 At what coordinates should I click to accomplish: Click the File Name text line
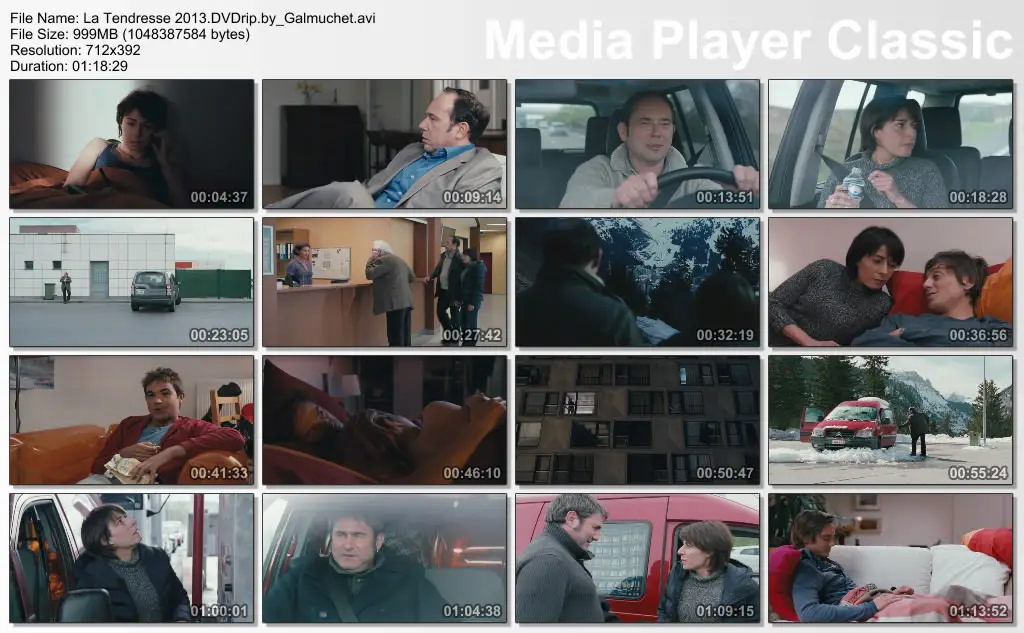click(193, 18)
